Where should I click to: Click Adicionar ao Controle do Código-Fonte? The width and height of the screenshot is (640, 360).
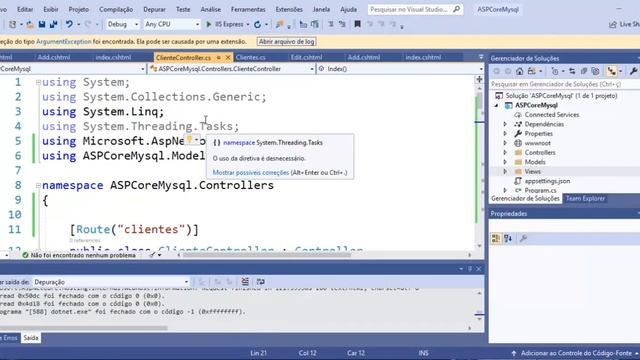click(575, 353)
